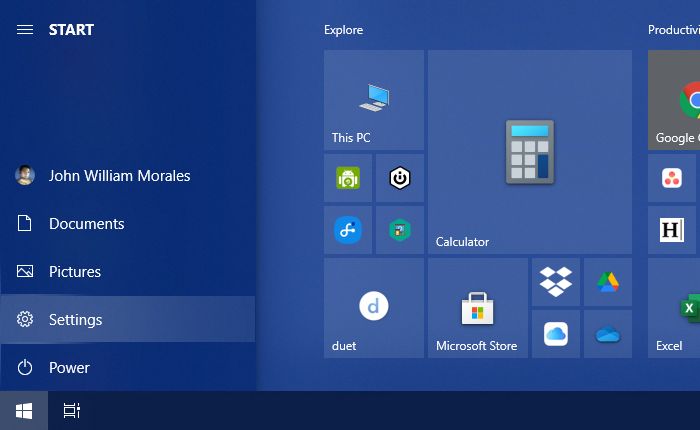Collapse the START hamburger menu
Image resolution: width=700 pixels, height=430 pixels.
coord(25,30)
